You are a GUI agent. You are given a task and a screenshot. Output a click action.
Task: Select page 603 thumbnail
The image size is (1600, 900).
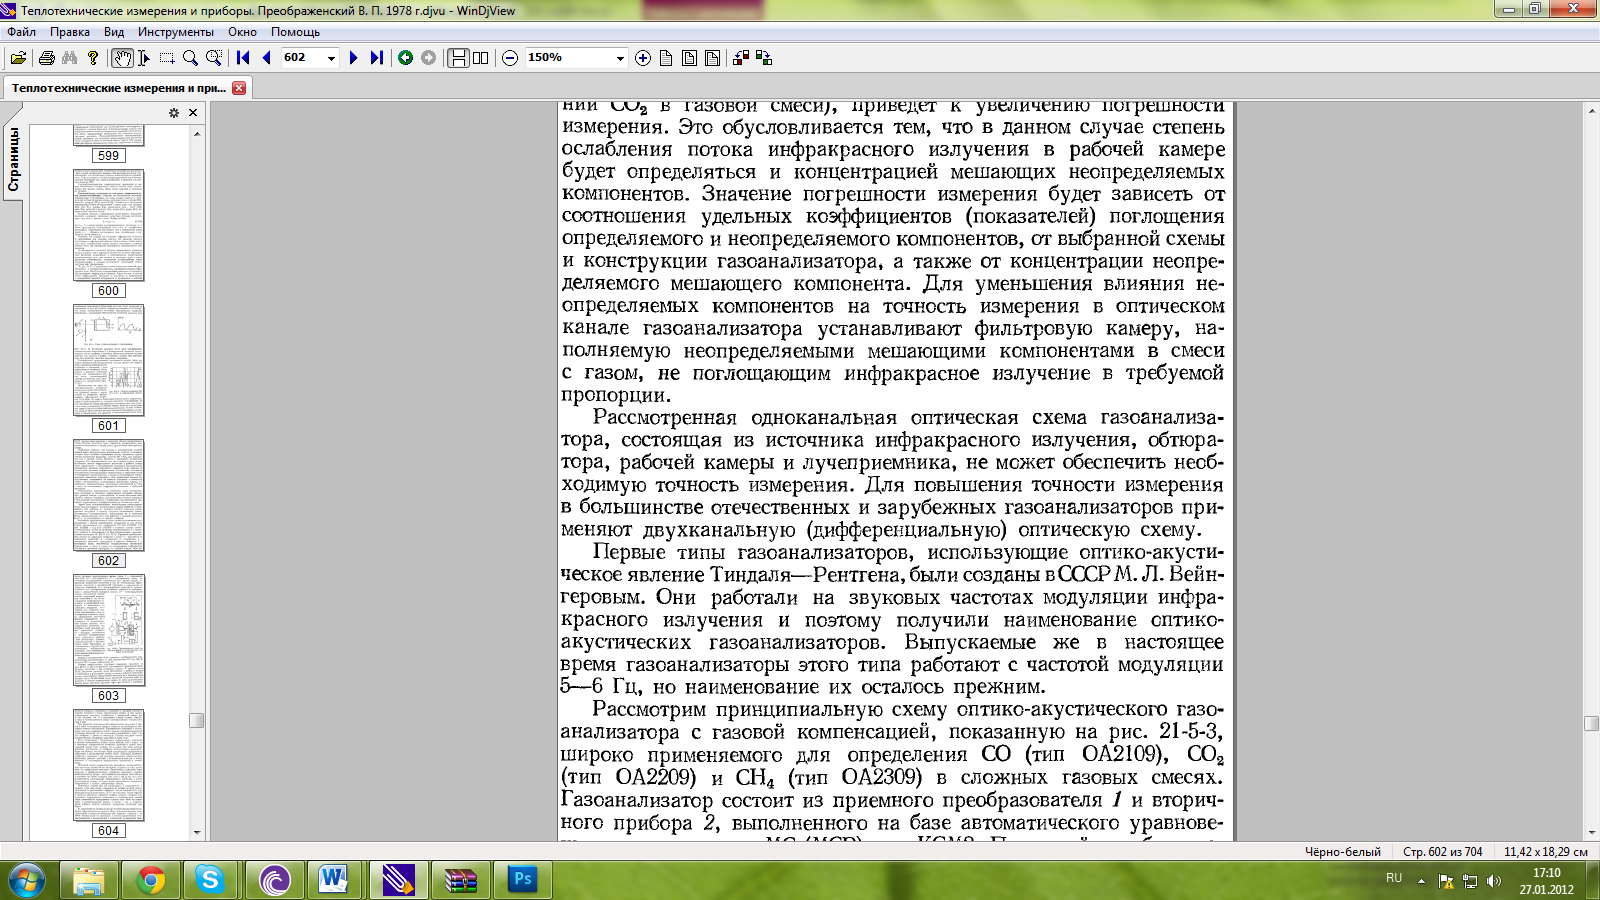108,630
